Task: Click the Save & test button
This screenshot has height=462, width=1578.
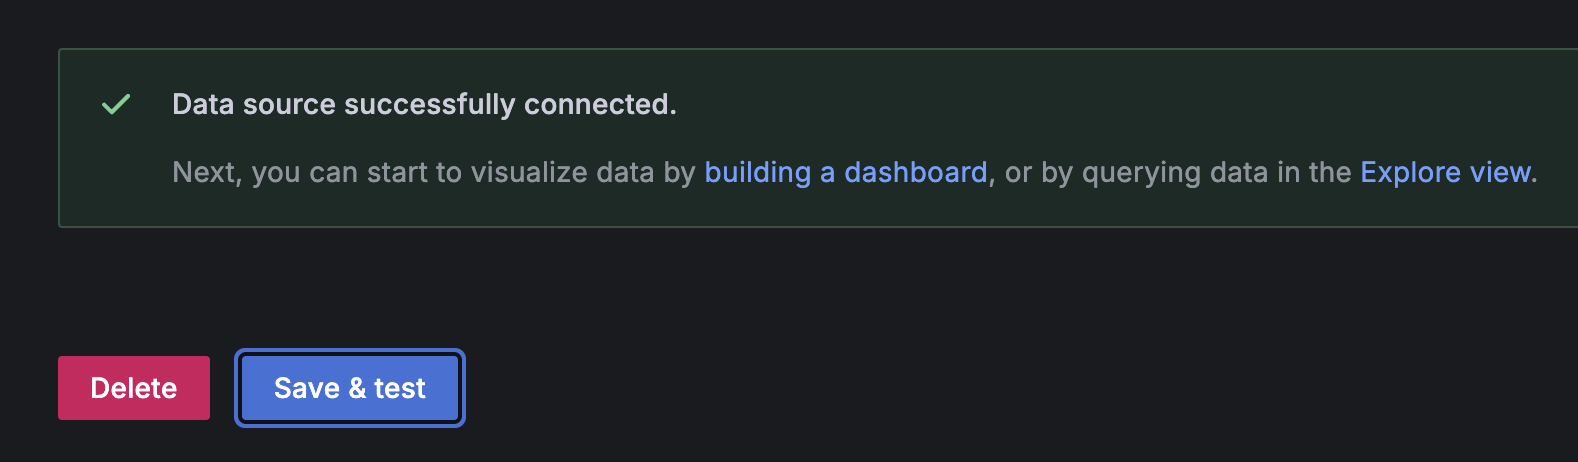Action: coord(350,388)
